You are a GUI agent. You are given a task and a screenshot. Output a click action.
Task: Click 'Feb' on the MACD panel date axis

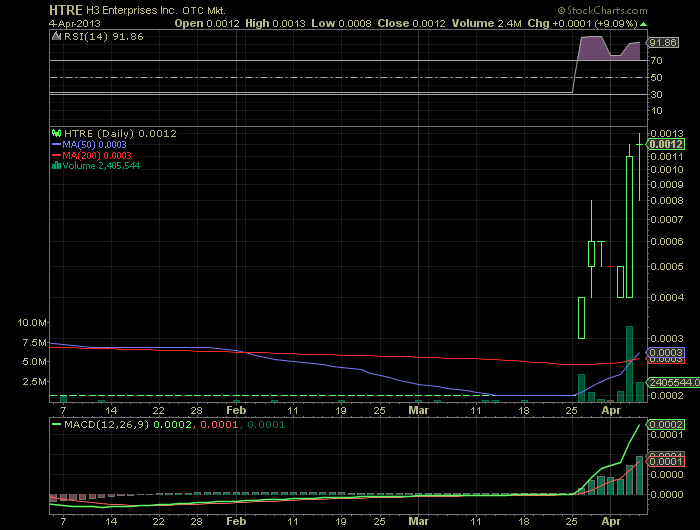[236, 521]
